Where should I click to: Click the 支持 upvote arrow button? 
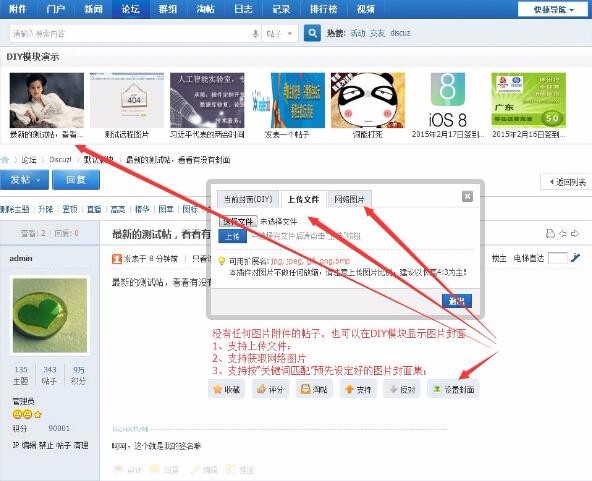358,389
